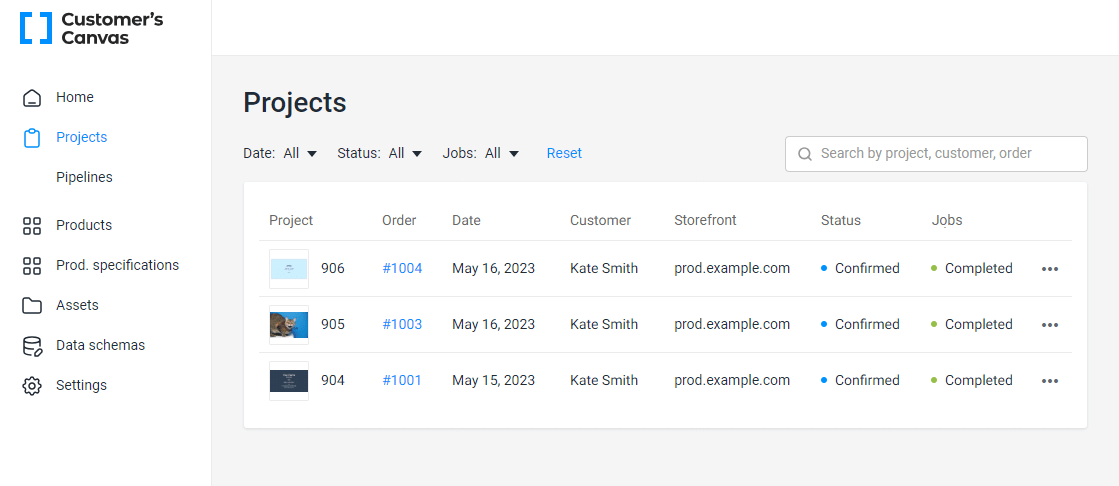Click the Jobs column header
This screenshot has width=1119, height=486.
tap(947, 221)
